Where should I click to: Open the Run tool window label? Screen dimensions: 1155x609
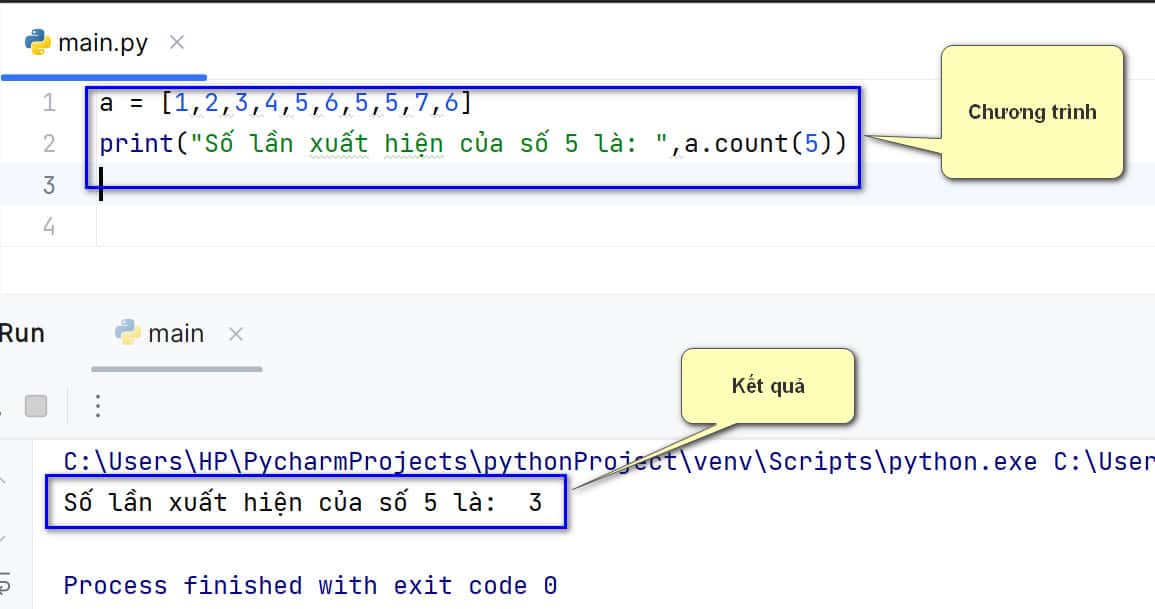22,334
